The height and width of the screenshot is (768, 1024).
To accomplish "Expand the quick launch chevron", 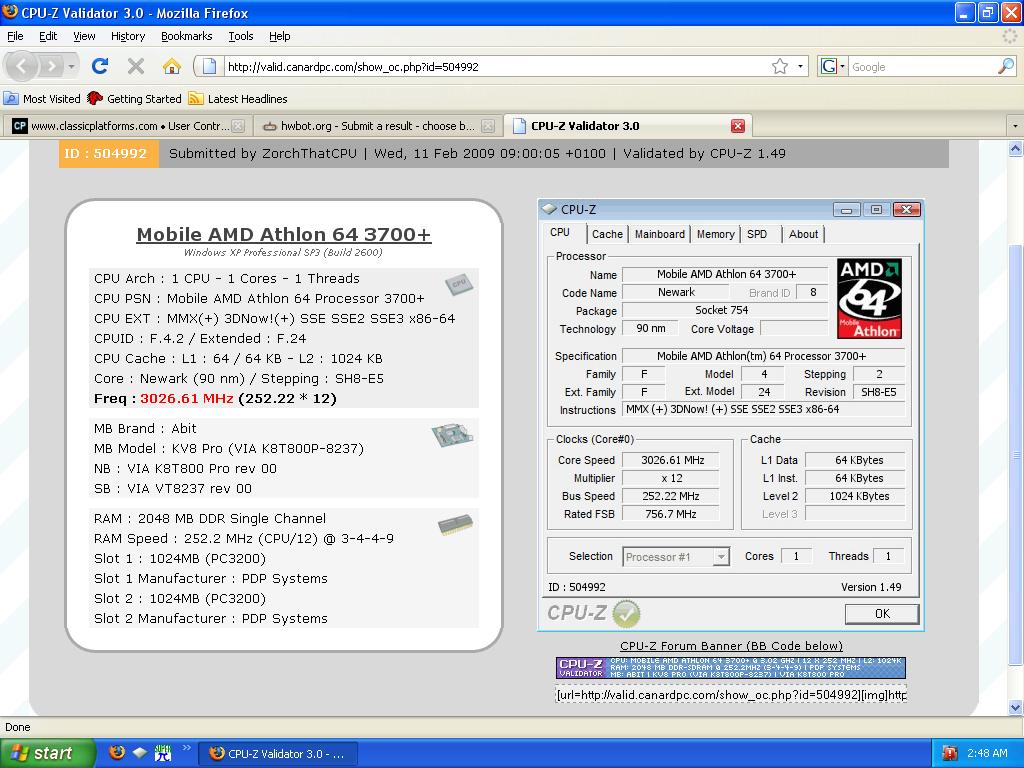I will tap(186, 748).
